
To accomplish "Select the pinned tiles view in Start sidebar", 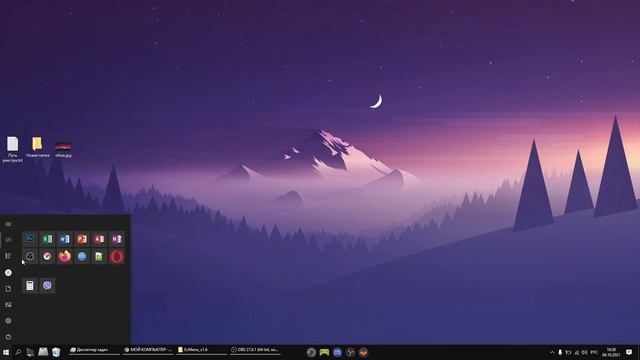I will point(8,240).
